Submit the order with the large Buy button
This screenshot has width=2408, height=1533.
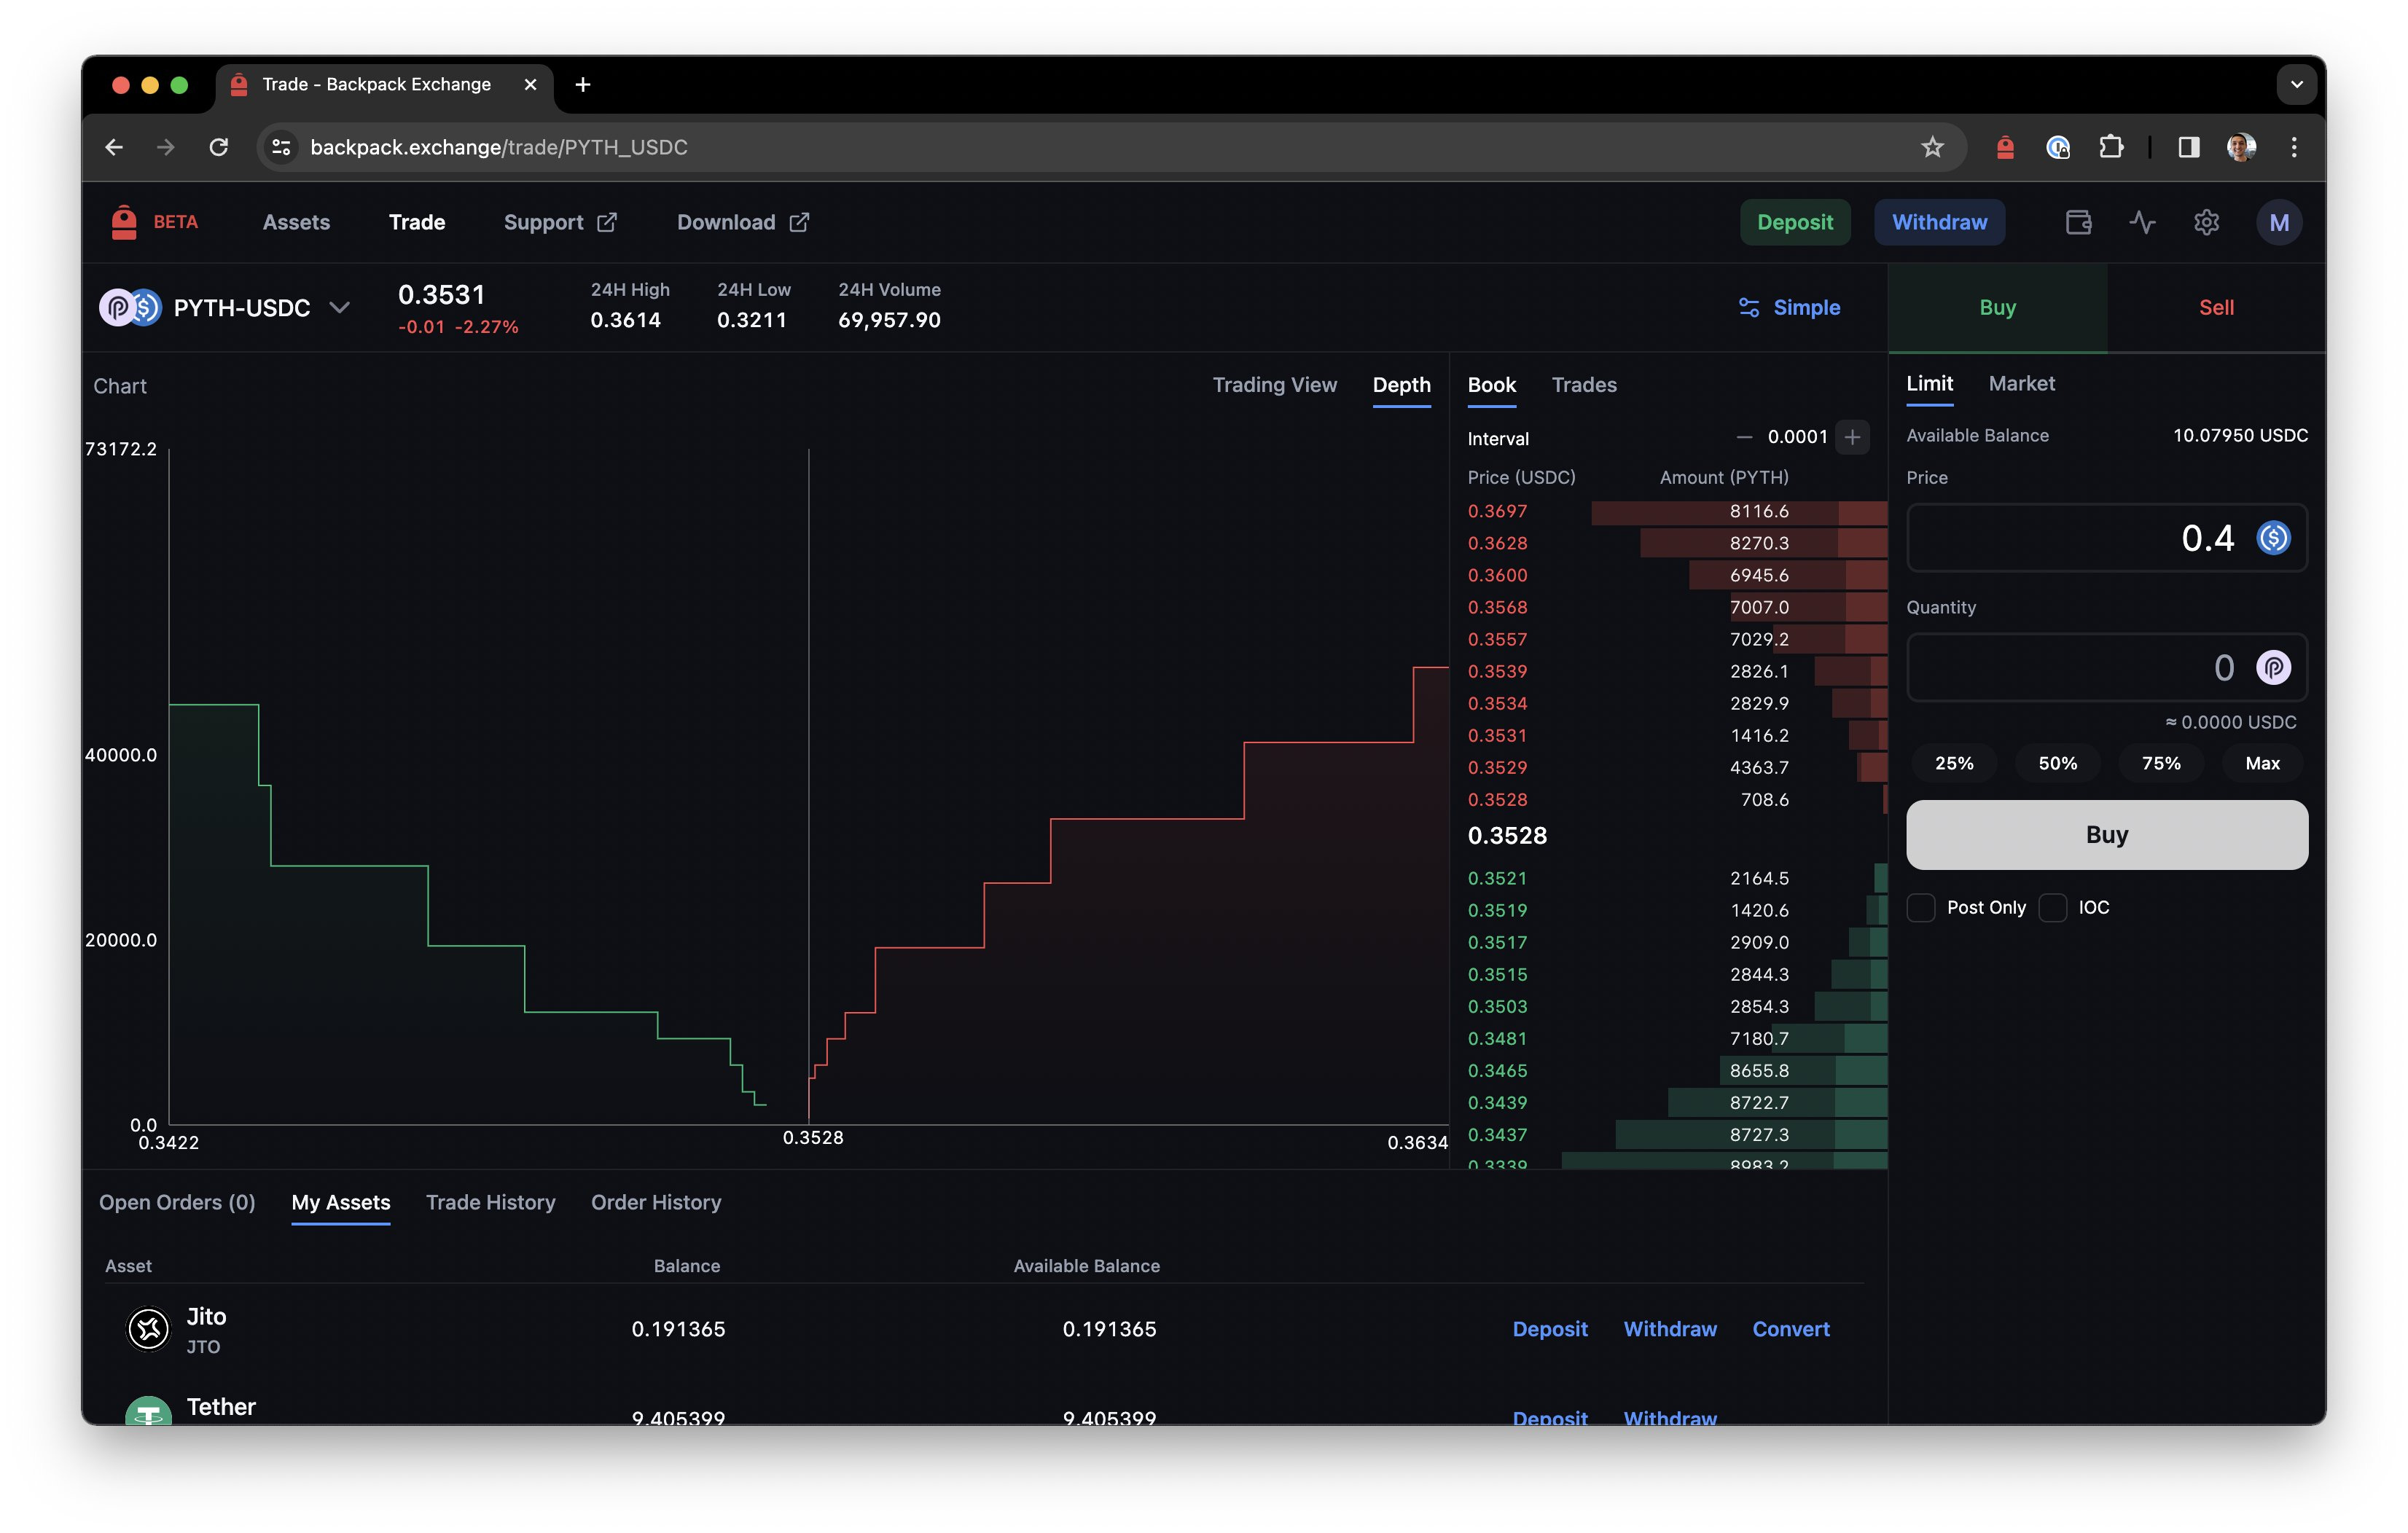coord(2106,835)
